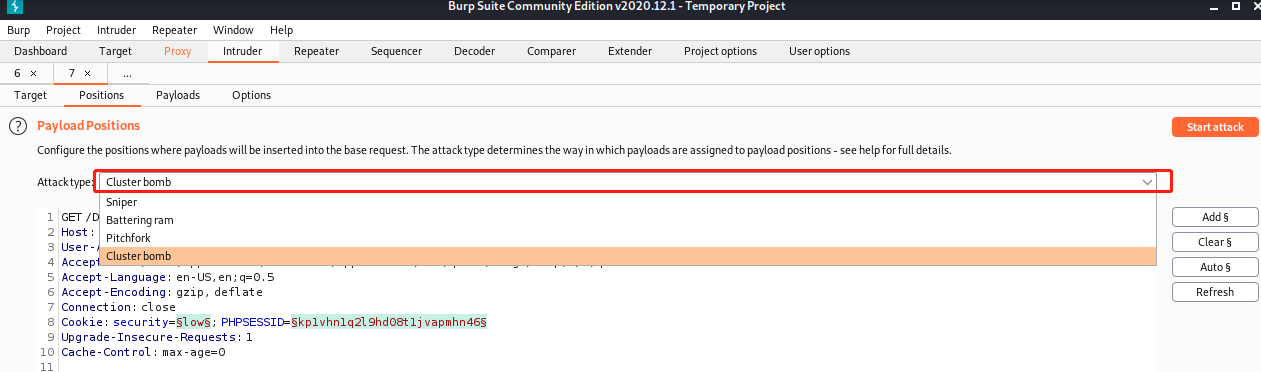The image size is (1261, 372).
Task: Switch to the Extender tab
Action: (630, 51)
